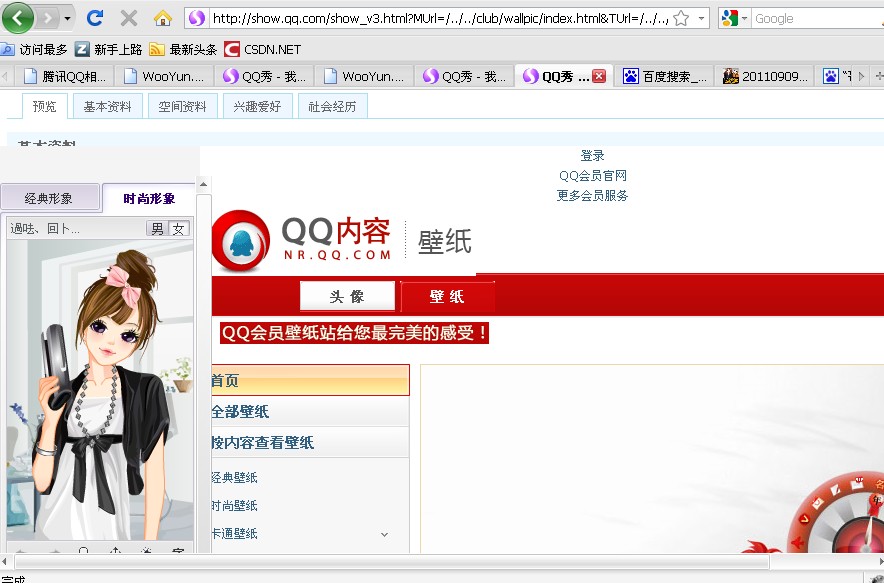Click the QQ penguin logo
884x583 pixels.
pos(240,241)
